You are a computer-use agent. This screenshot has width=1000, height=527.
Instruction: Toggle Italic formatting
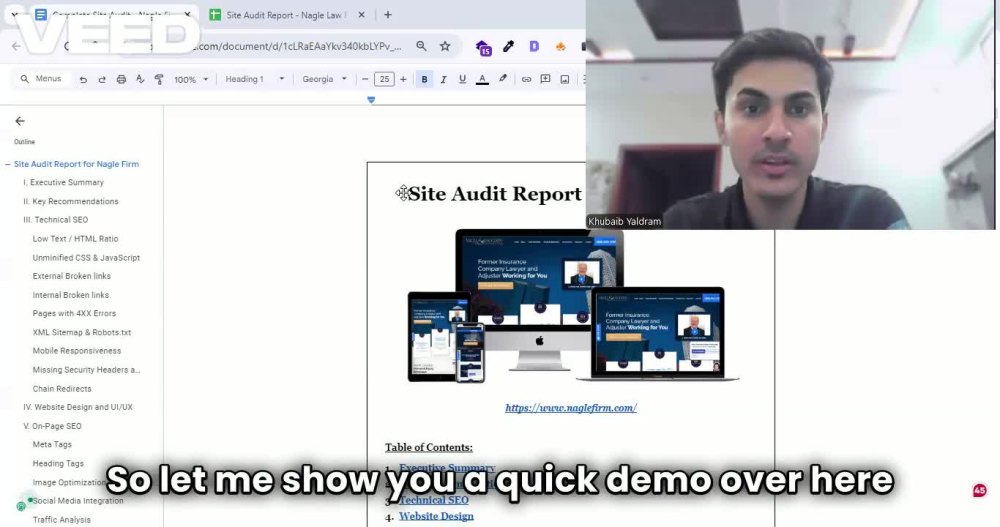[443, 80]
